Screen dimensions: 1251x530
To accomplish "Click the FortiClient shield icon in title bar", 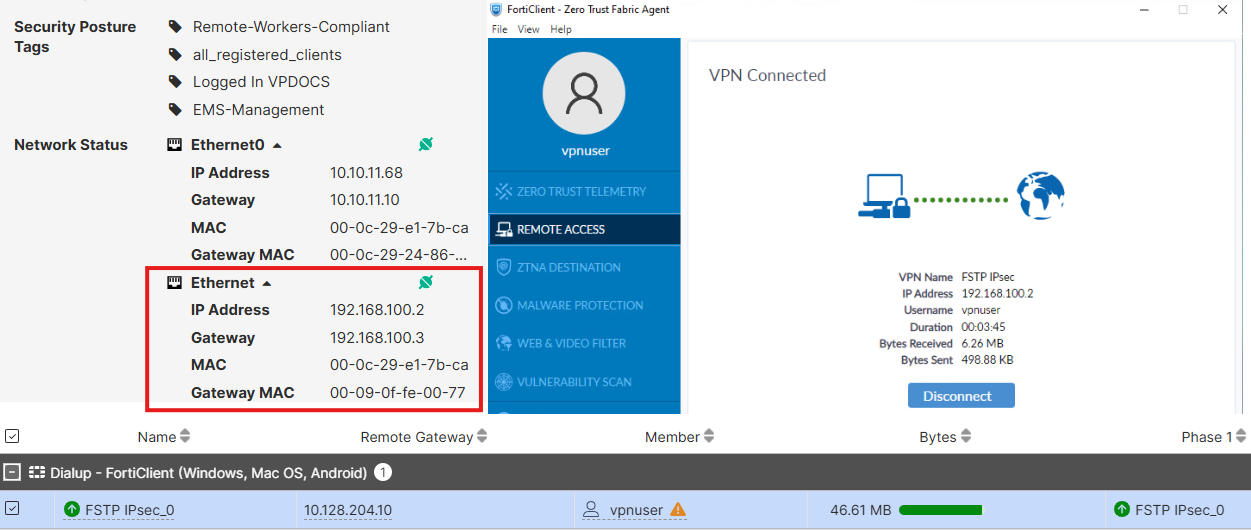I will 497,9.
